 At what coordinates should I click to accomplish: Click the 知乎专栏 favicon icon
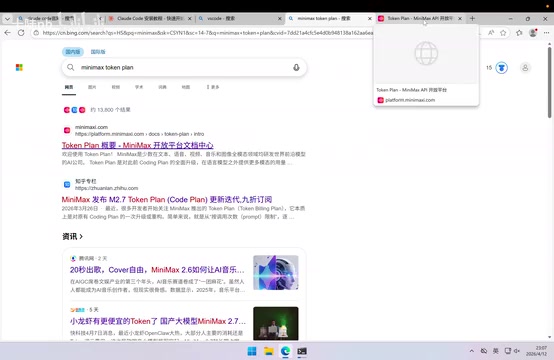pyautogui.click(x=67, y=184)
